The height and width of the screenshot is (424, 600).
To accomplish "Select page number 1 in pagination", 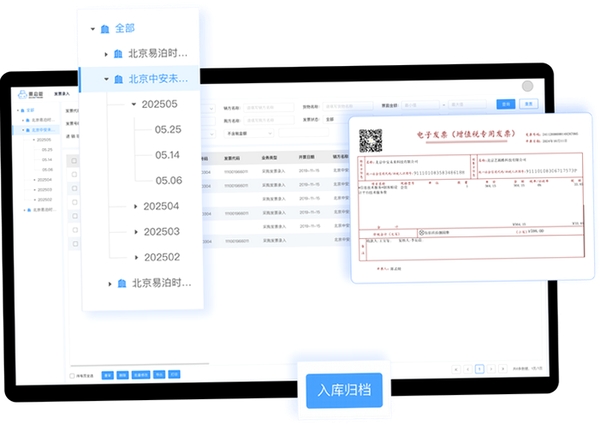I will tap(479, 369).
